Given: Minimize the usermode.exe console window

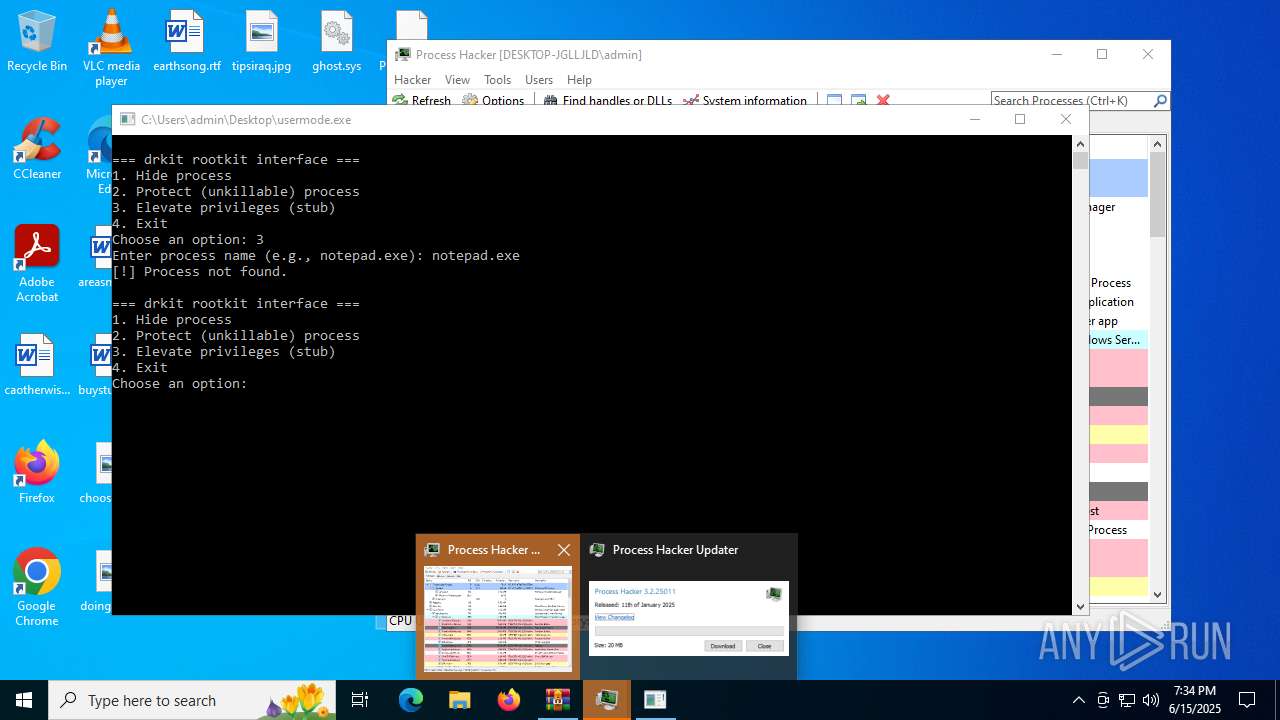Looking at the screenshot, I should (974, 119).
